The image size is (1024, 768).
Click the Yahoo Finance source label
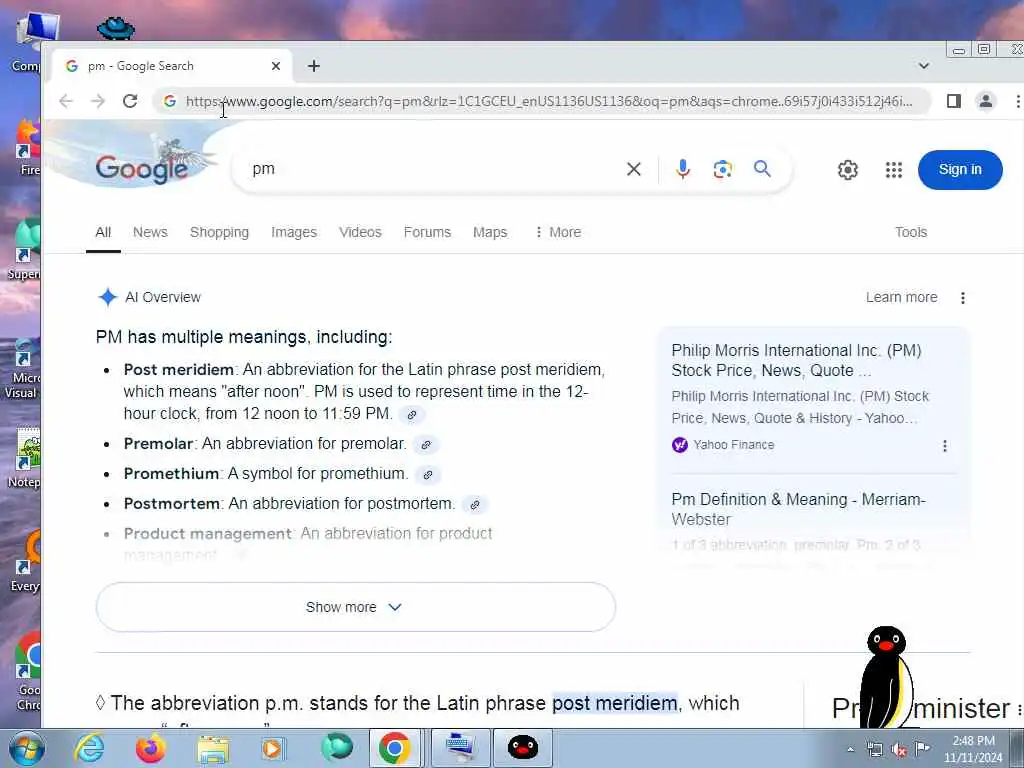[723, 445]
